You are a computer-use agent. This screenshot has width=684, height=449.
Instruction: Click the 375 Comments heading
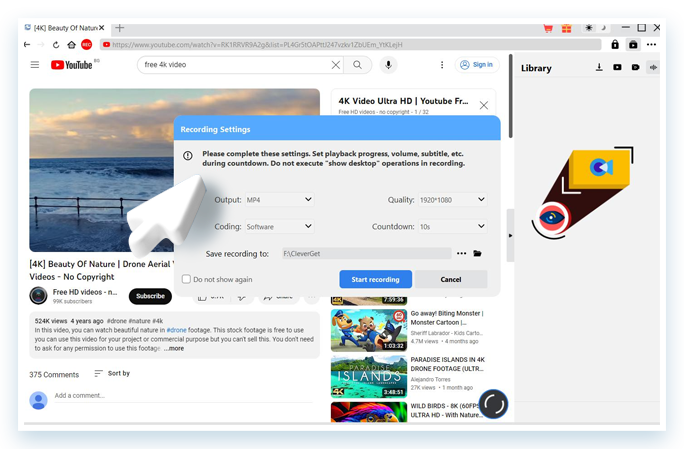pyautogui.click(x=54, y=374)
